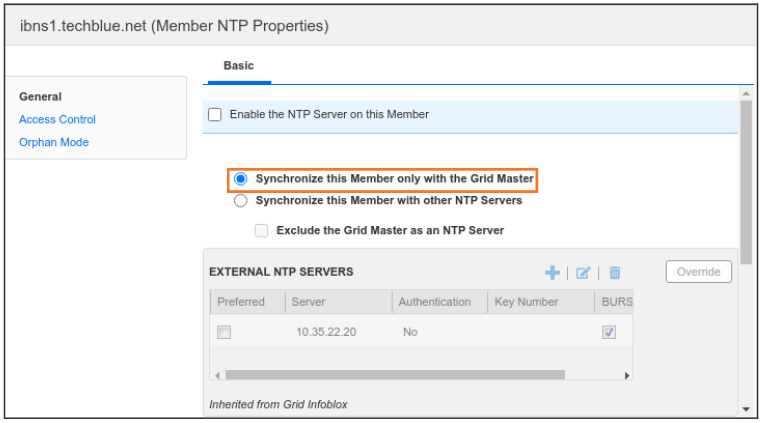Select Synchronize with other NTP Servers
This screenshot has width=761, height=423.
pos(241,200)
